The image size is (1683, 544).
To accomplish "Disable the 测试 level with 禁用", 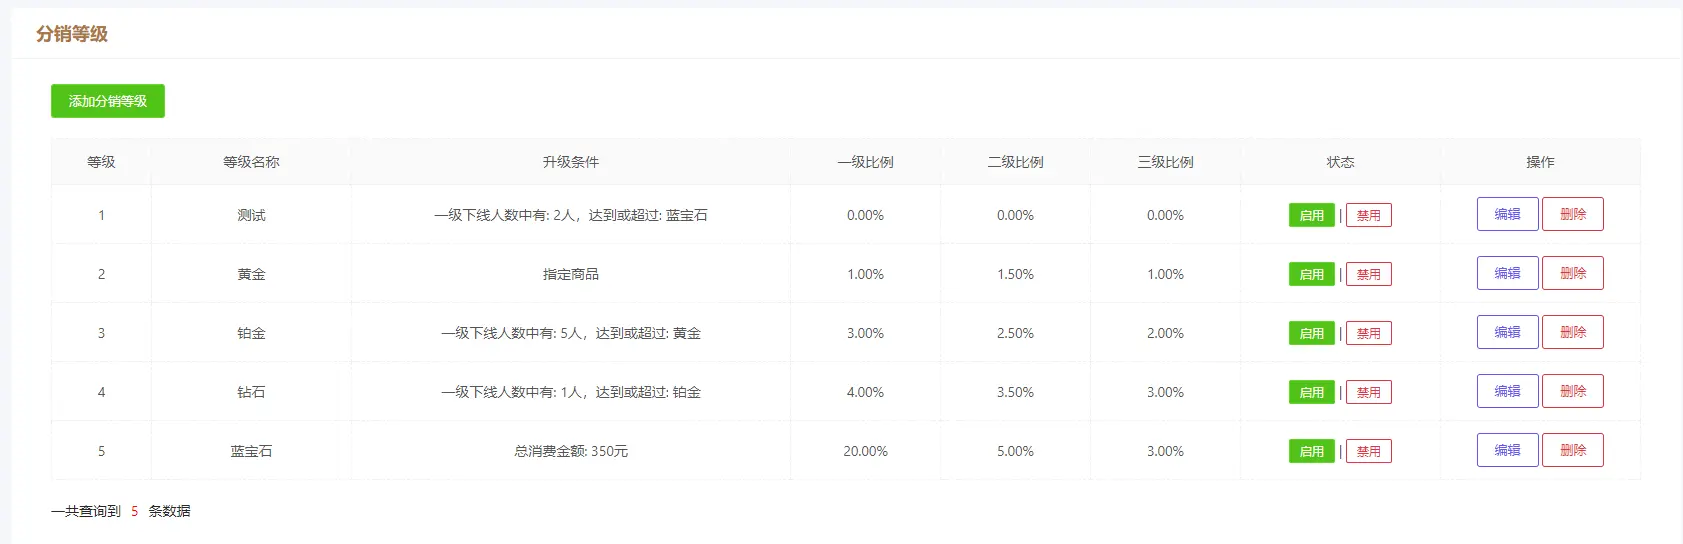I will [x=1368, y=215].
